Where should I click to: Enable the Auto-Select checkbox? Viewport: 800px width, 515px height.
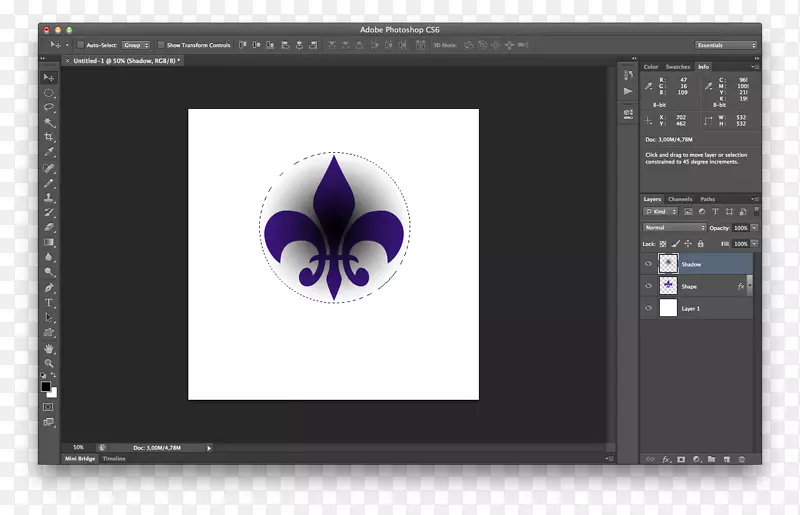pos(81,45)
